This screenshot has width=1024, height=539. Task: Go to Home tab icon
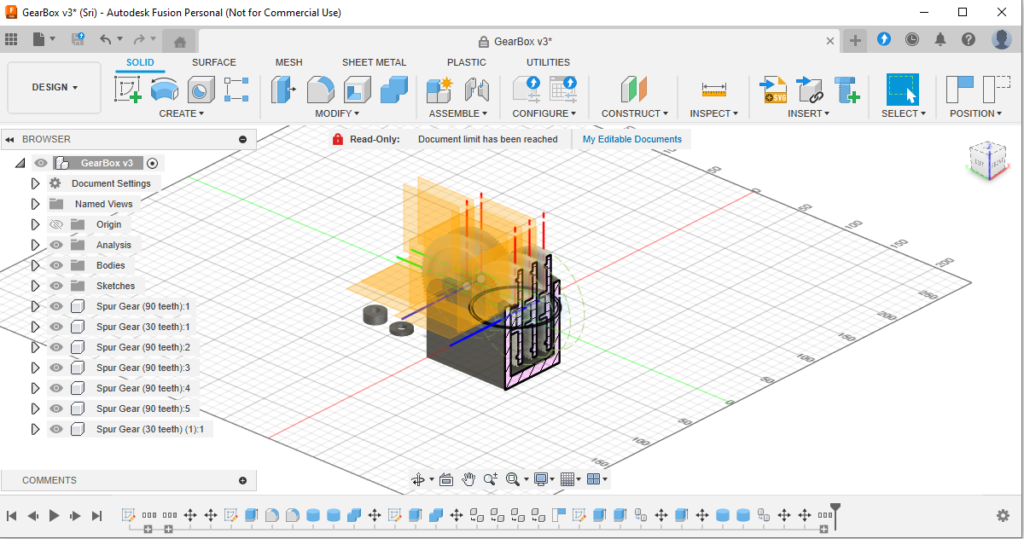coord(180,42)
